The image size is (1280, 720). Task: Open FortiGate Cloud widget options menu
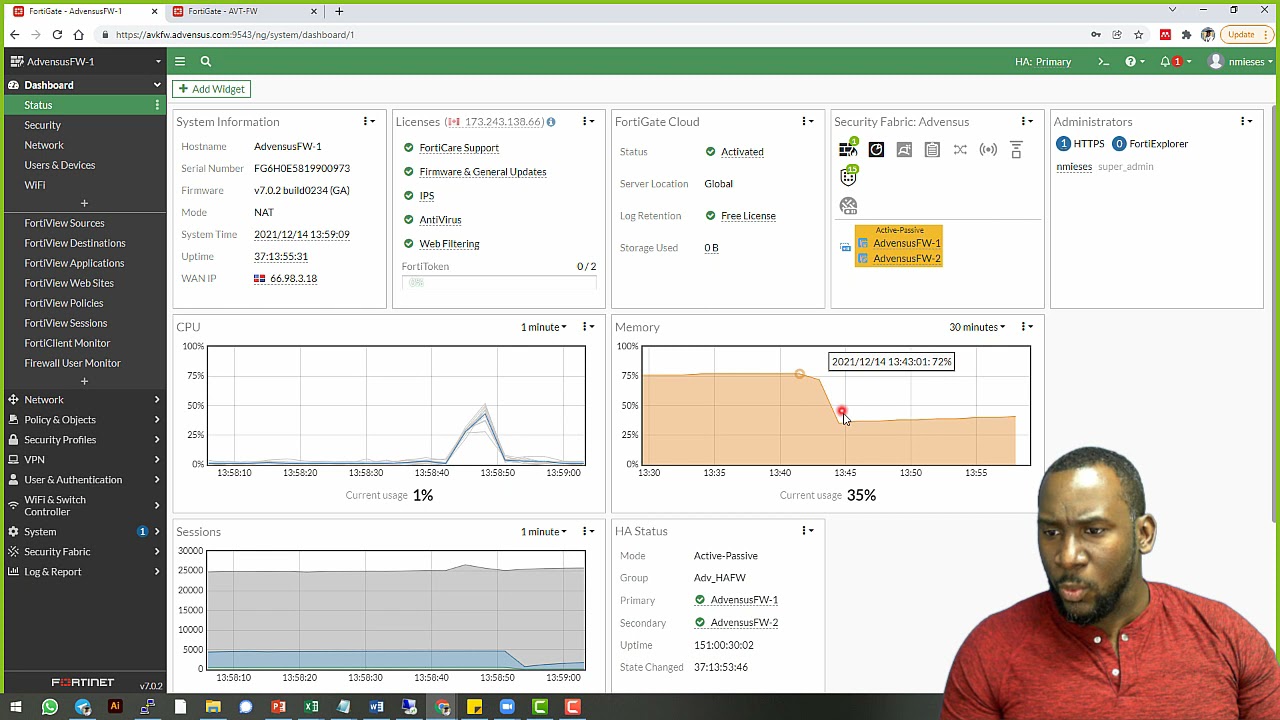807,122
